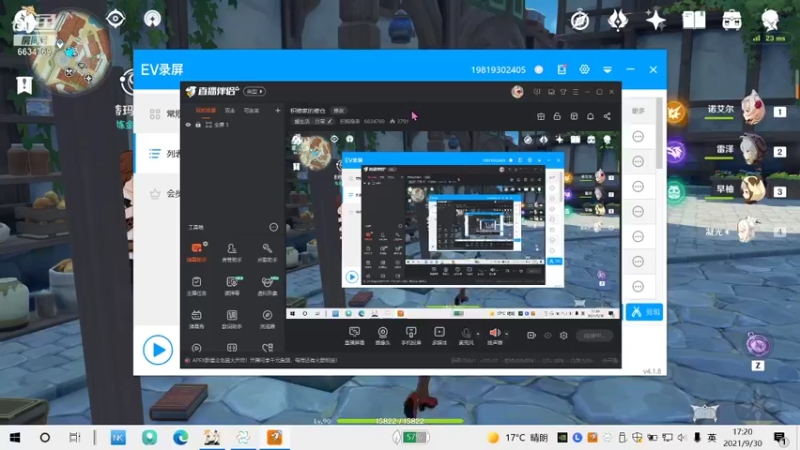Open the Windows Start menu
This screenshot has width=800, height=450.
(15, 437)
